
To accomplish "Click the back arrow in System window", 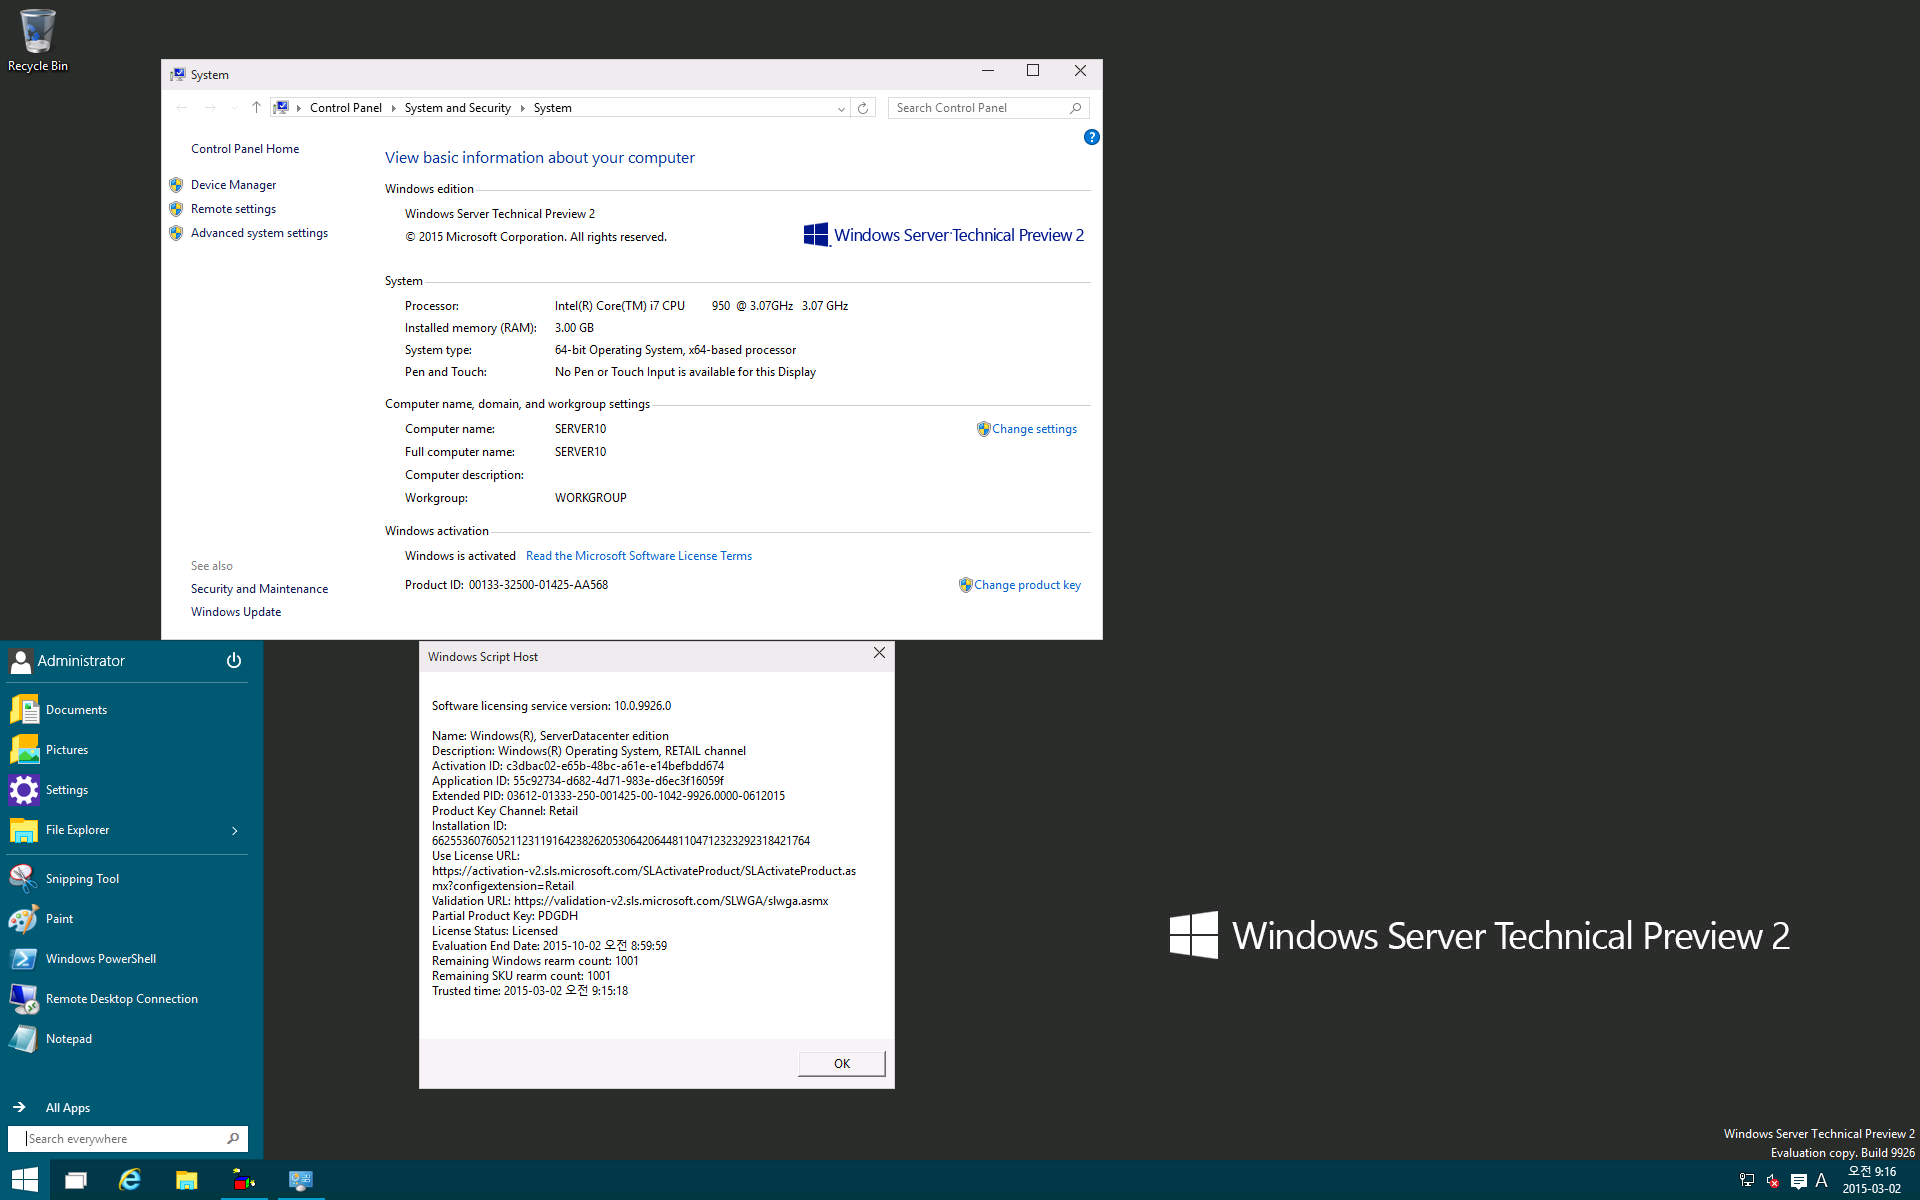I will coord(181,107).
